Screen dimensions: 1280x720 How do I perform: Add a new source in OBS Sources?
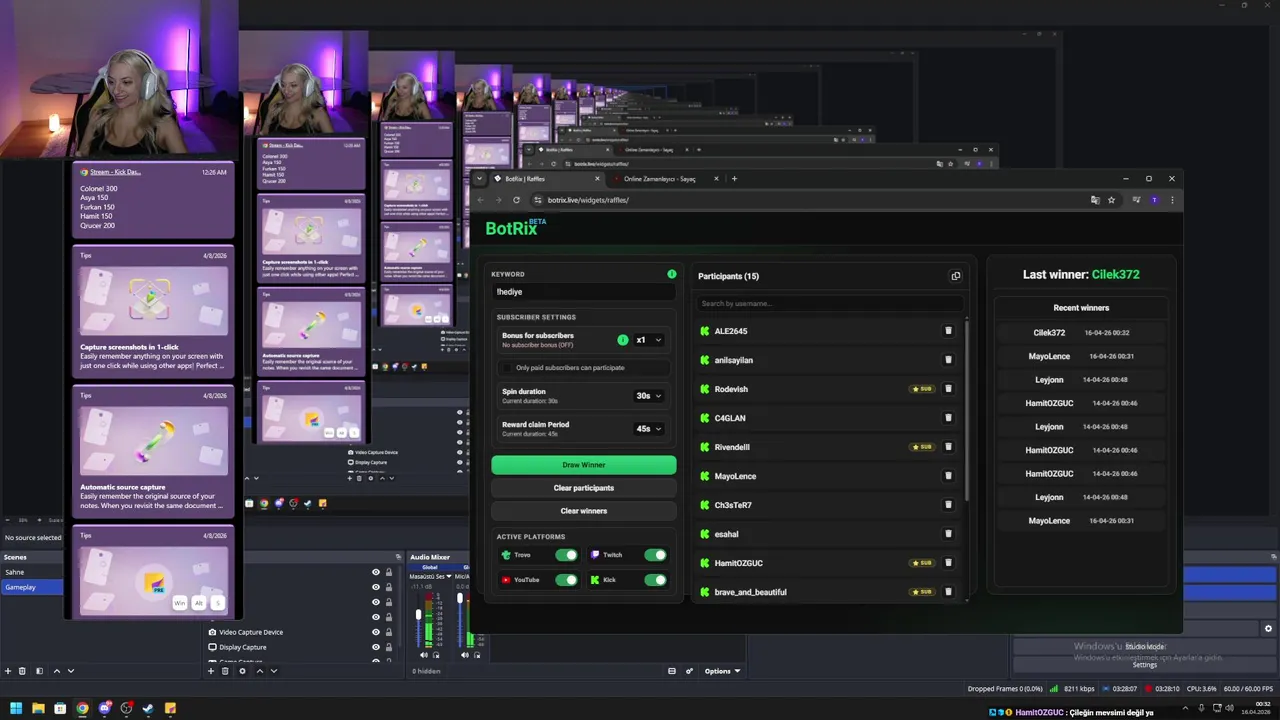[x=211, y=671]
